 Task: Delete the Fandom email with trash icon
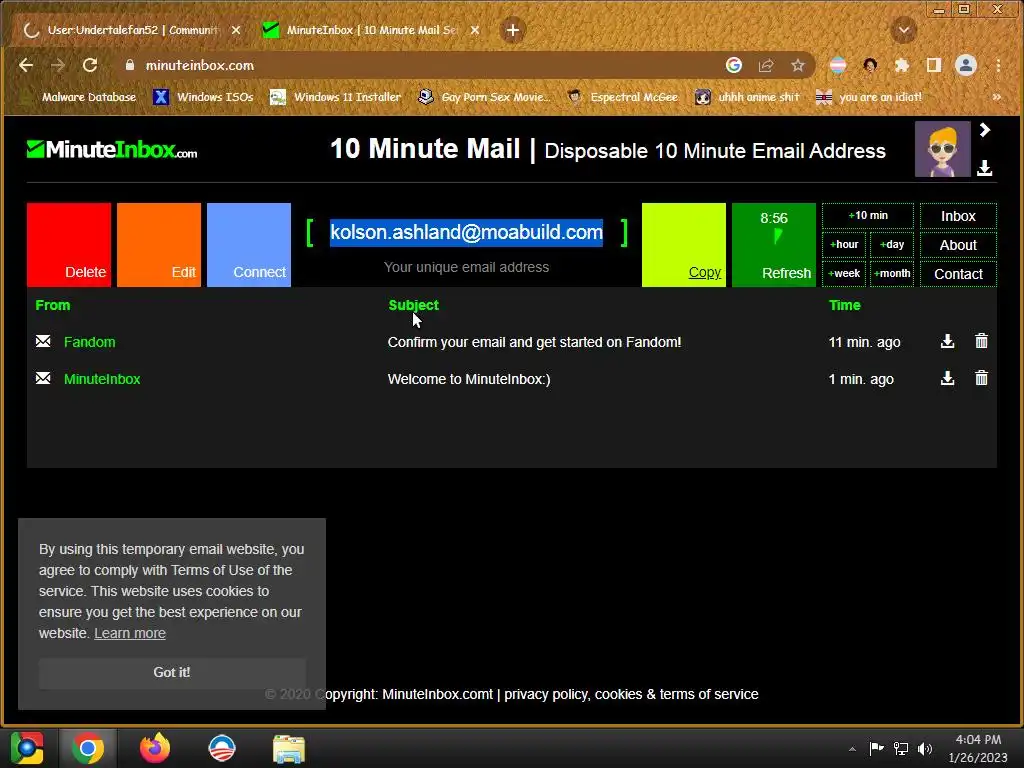click(x=981, y=341)
